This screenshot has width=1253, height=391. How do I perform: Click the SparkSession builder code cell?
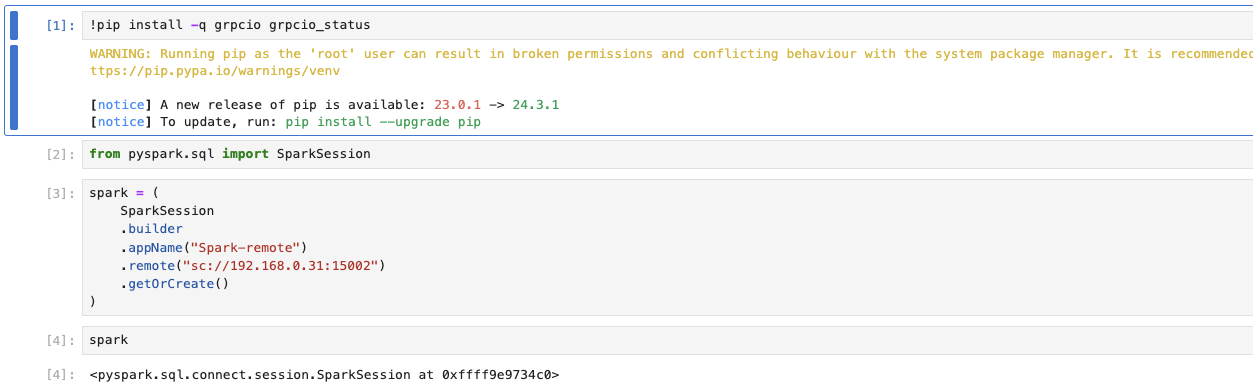click(666, 248)
